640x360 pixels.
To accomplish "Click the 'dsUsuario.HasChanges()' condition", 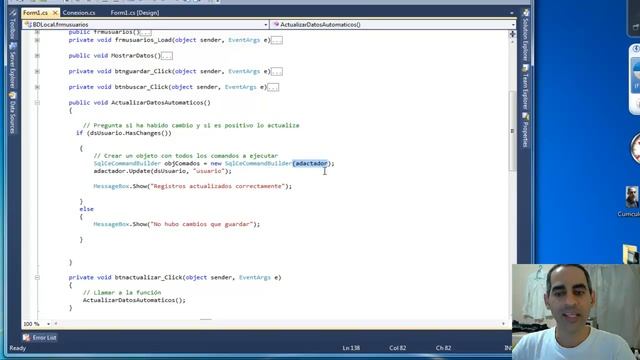I will (129, 133).
